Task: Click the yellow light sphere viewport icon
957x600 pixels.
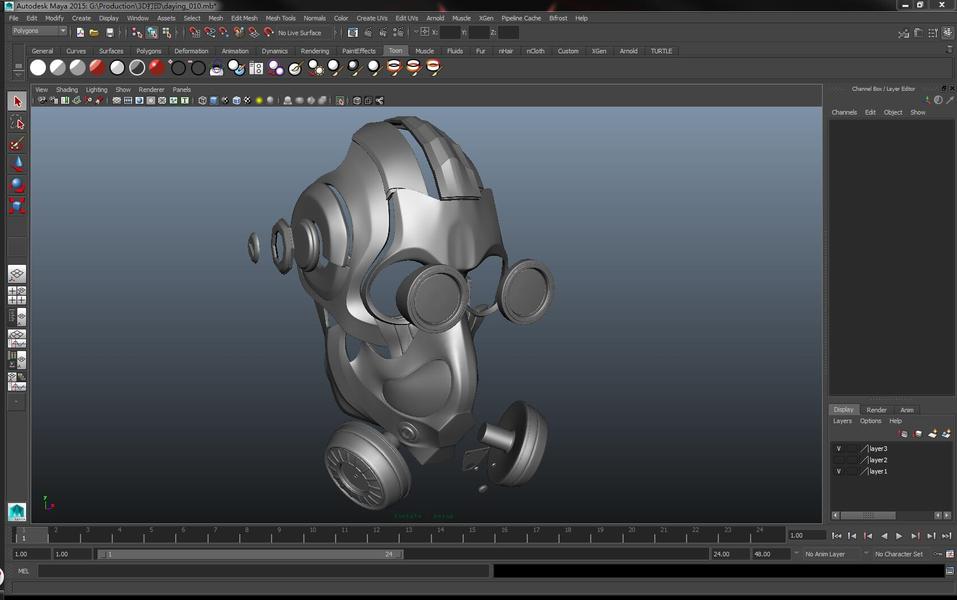Action: [259, 101]
